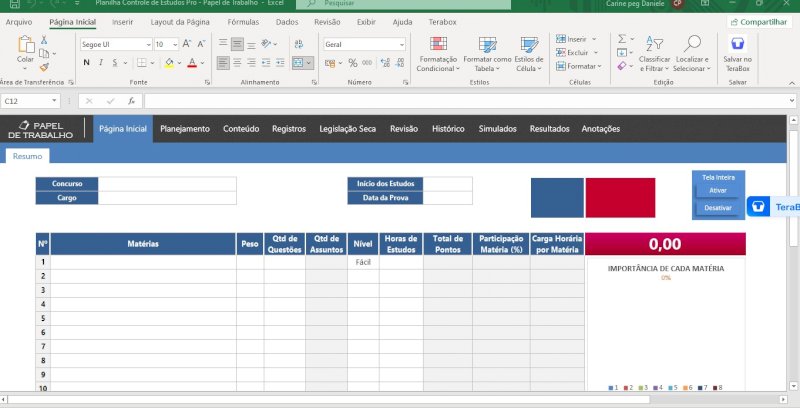Open the Name Box dropdown arrow
This screenshot has height=408, width=800.
[x=55, y=101]
